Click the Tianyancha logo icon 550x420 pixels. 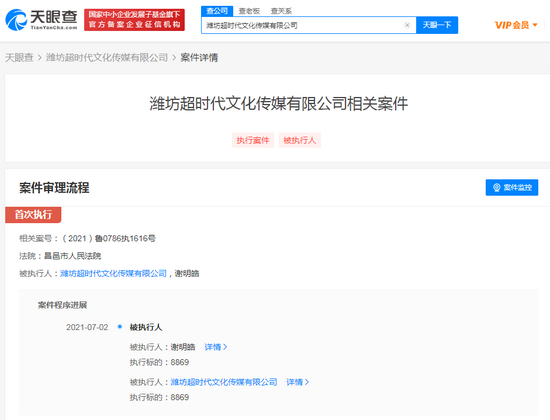coord(16,20)
